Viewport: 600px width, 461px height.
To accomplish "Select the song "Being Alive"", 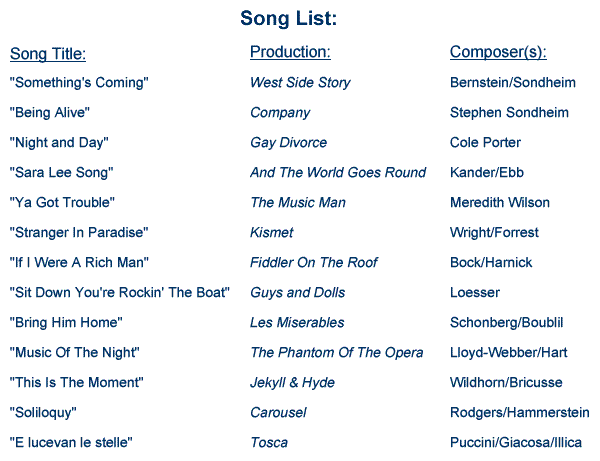I will (50, 113).
